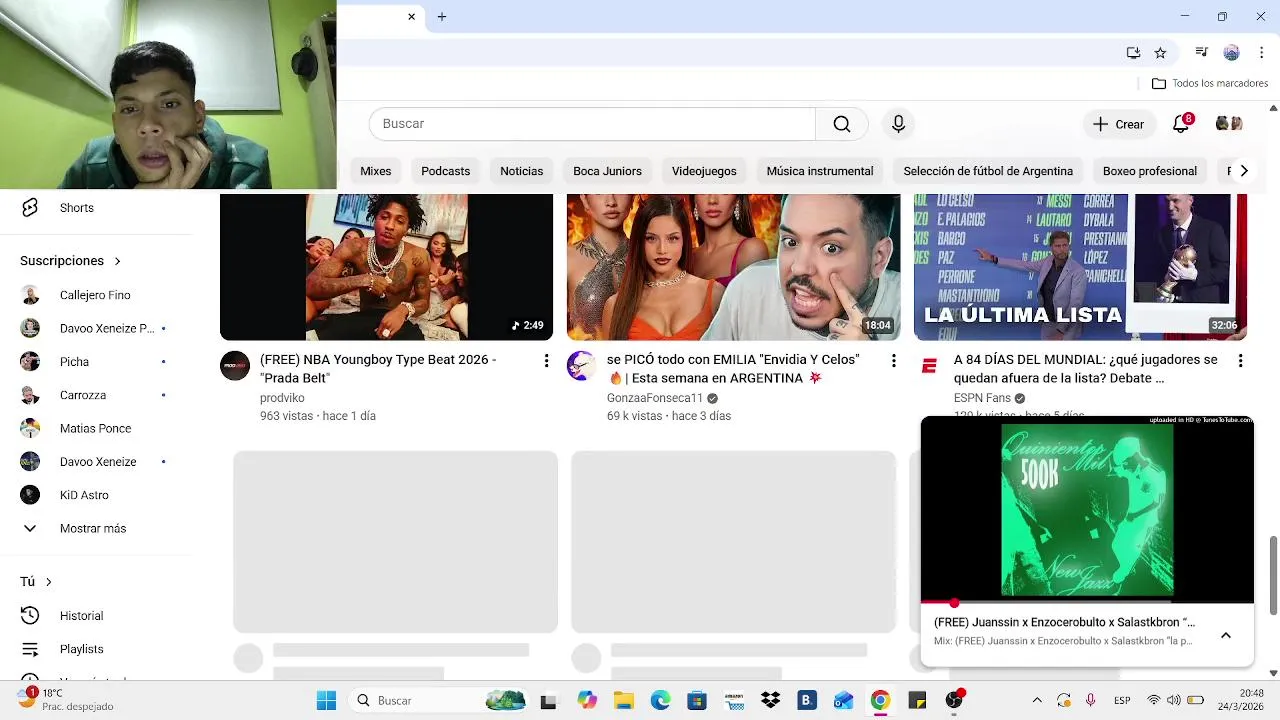The height and width of the screenshot is (720, 1280).
Task: Open options for the MUNDIAL debate video
Action: (x=1240, y=360)
